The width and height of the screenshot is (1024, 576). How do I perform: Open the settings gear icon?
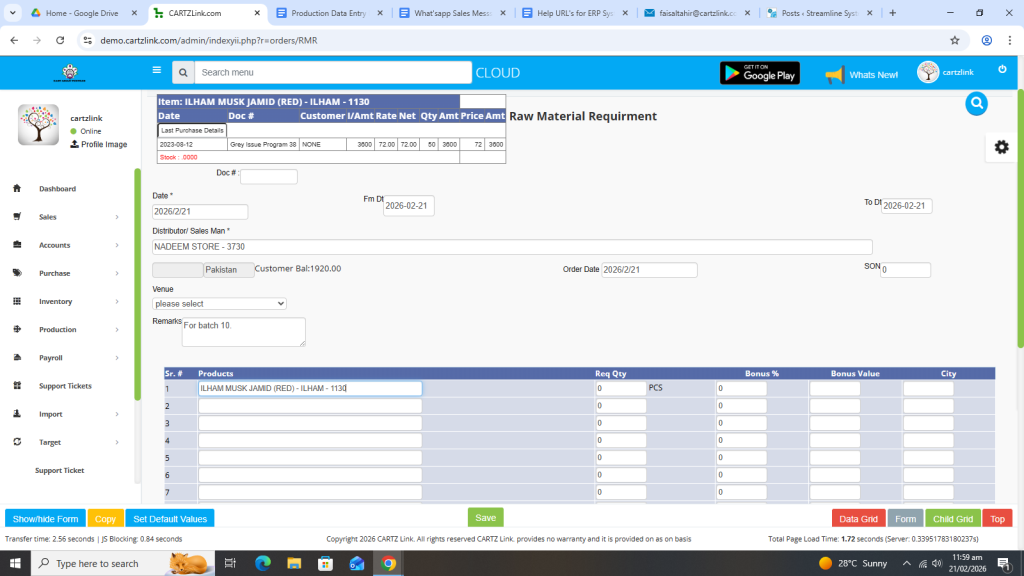pos(1001,147)
